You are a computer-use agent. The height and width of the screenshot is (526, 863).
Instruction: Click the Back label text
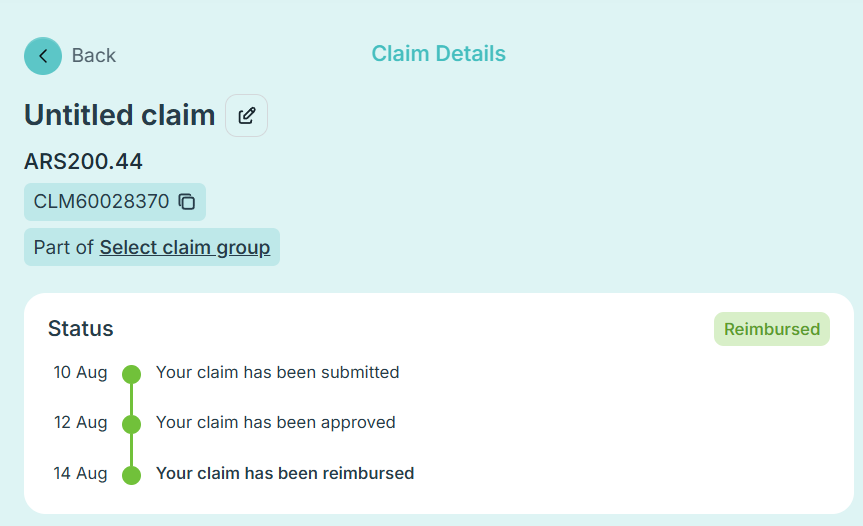tap(94, 56)
